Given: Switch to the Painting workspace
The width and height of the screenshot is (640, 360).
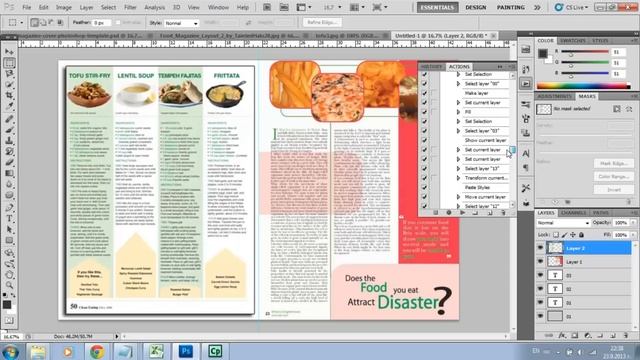Looking at the screenshot, I should click(511, 7).
